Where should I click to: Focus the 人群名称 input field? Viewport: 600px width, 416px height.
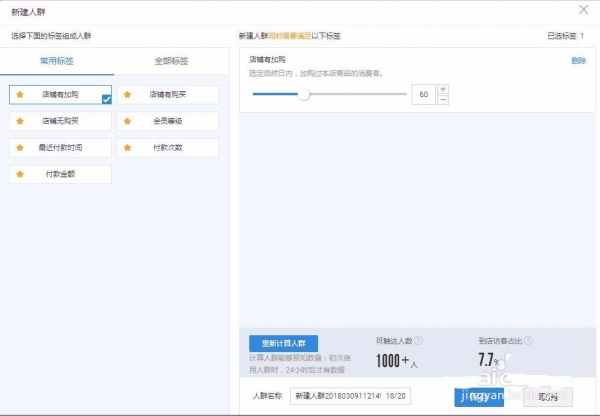(x=350, y=396)
